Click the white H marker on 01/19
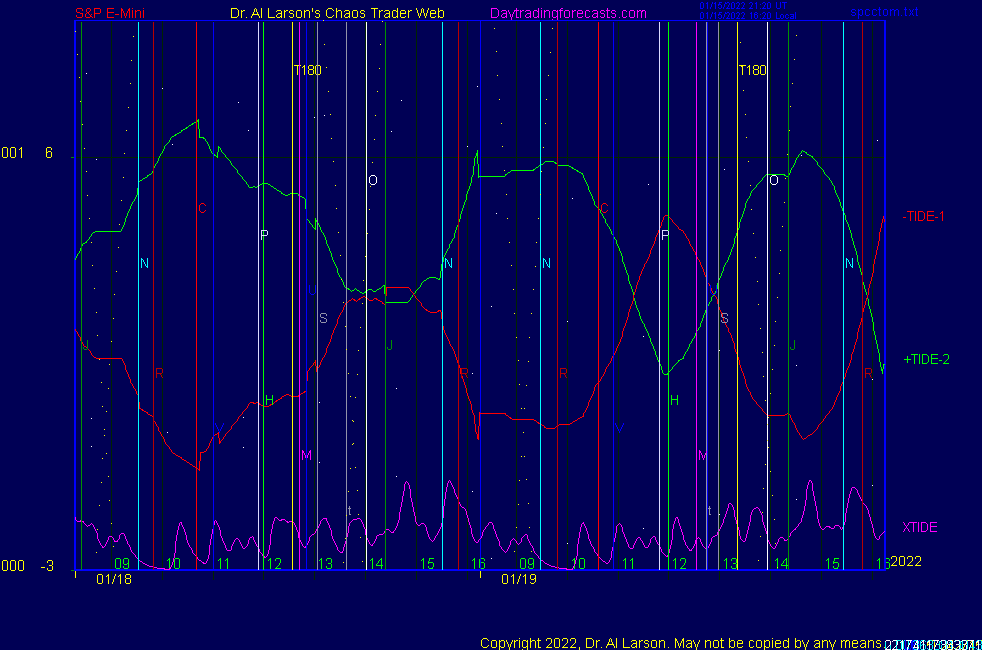The width and height of the screenshot is (982, 650). (674, 400)
